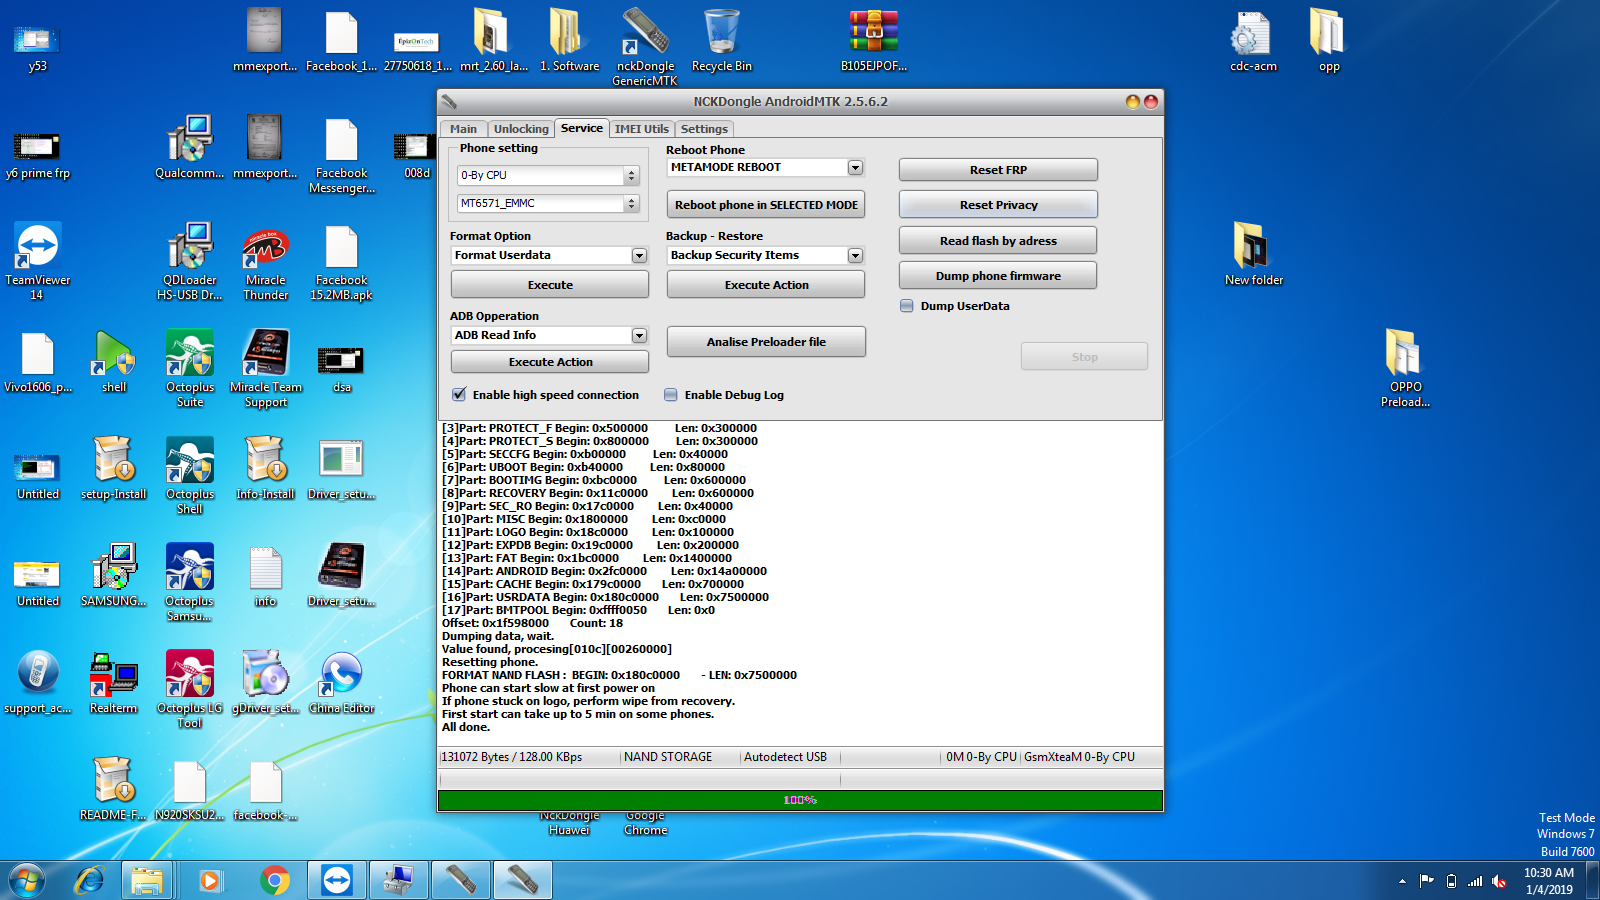Launch the Octoplus Shell desktop icon
The image size is (1600, 900).
click(190, 475)
